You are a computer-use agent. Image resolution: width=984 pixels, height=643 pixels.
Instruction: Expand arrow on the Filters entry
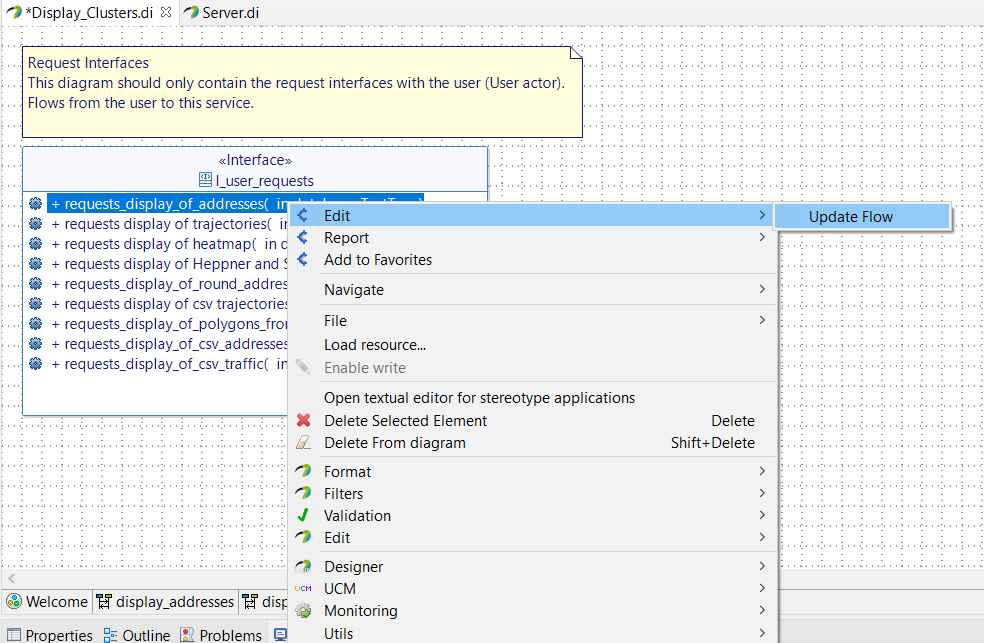tap(762, 493)
